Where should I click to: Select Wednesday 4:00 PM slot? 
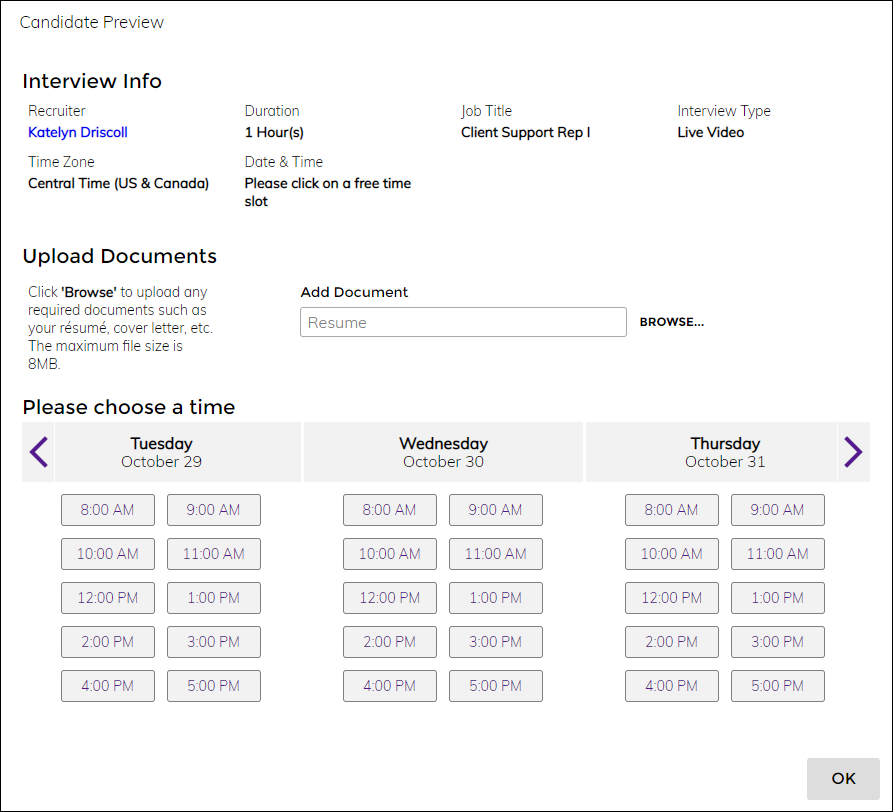(390, 686)
